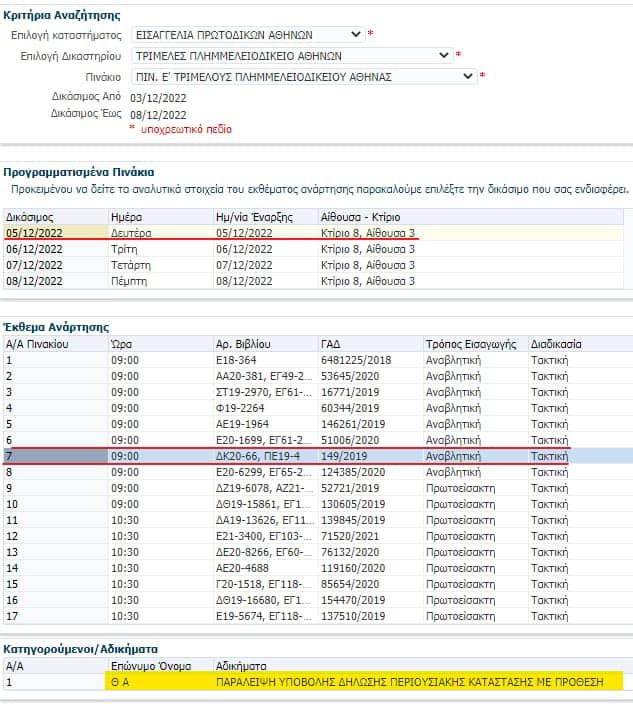Viewport: 633px width, 708px height.
Task: Click the Ημέρα column header
Action: point(161,217)
